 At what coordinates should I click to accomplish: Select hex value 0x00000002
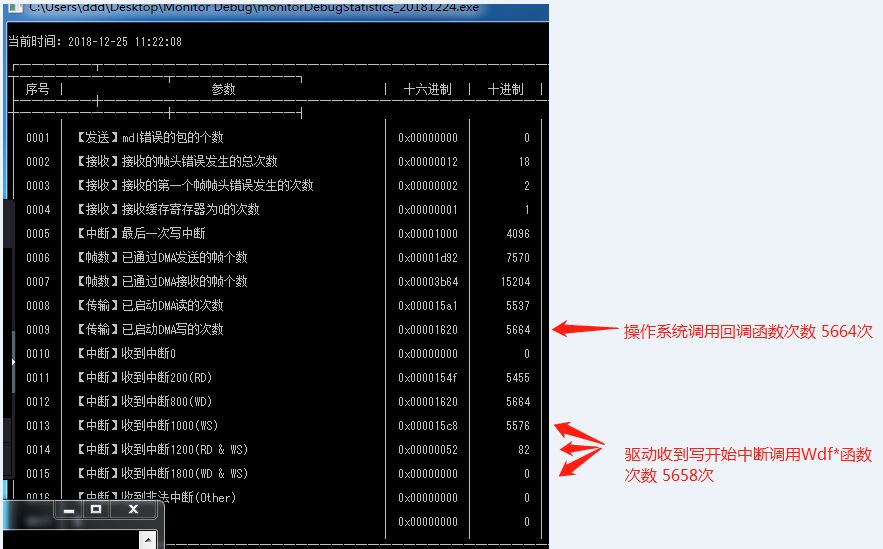428,186
